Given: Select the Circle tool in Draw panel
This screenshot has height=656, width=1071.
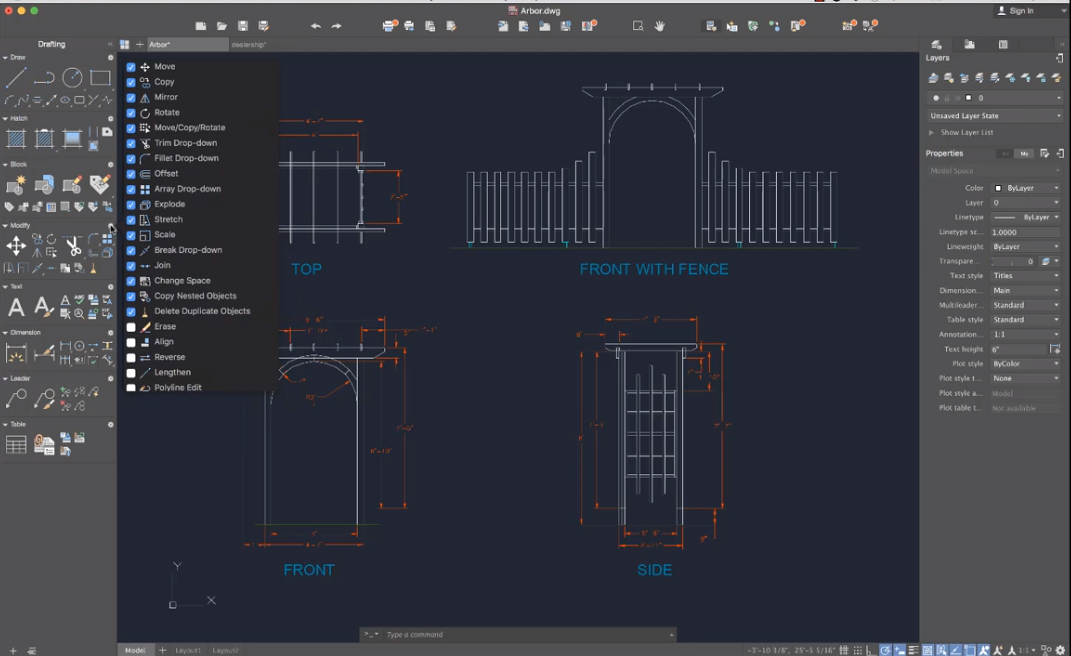Looking at the screenshot, I should (72, 77).
